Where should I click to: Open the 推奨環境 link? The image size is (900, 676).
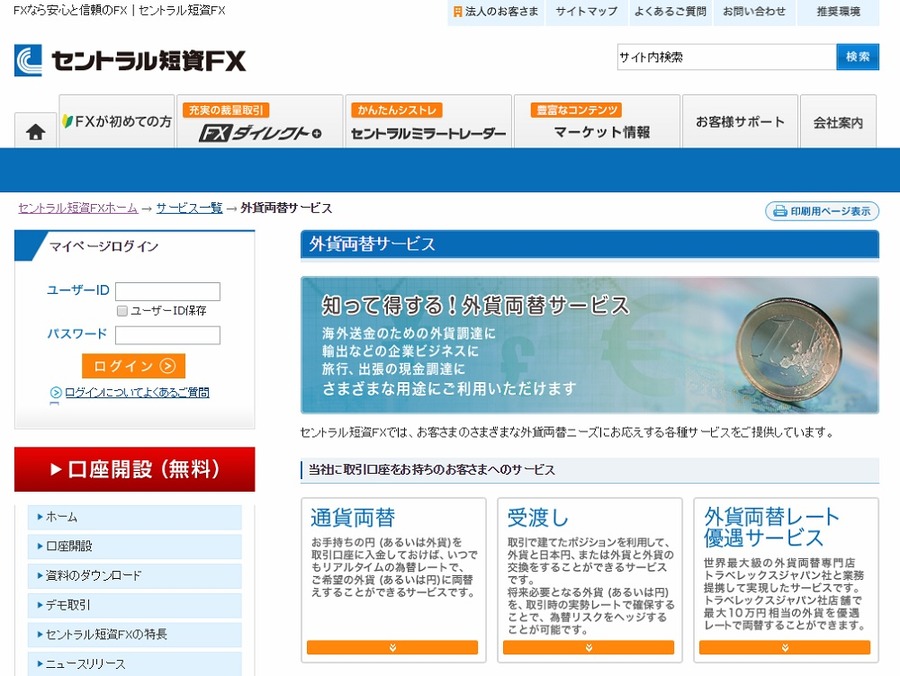tap(838, 11)
